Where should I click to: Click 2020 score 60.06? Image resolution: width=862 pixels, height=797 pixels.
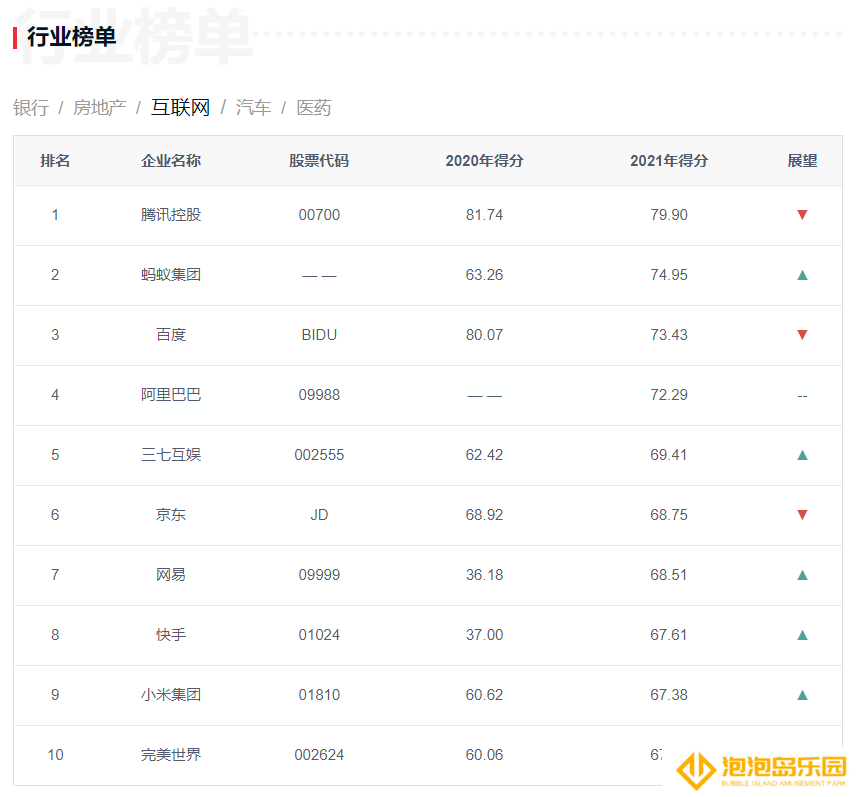(x=484, y=755)
